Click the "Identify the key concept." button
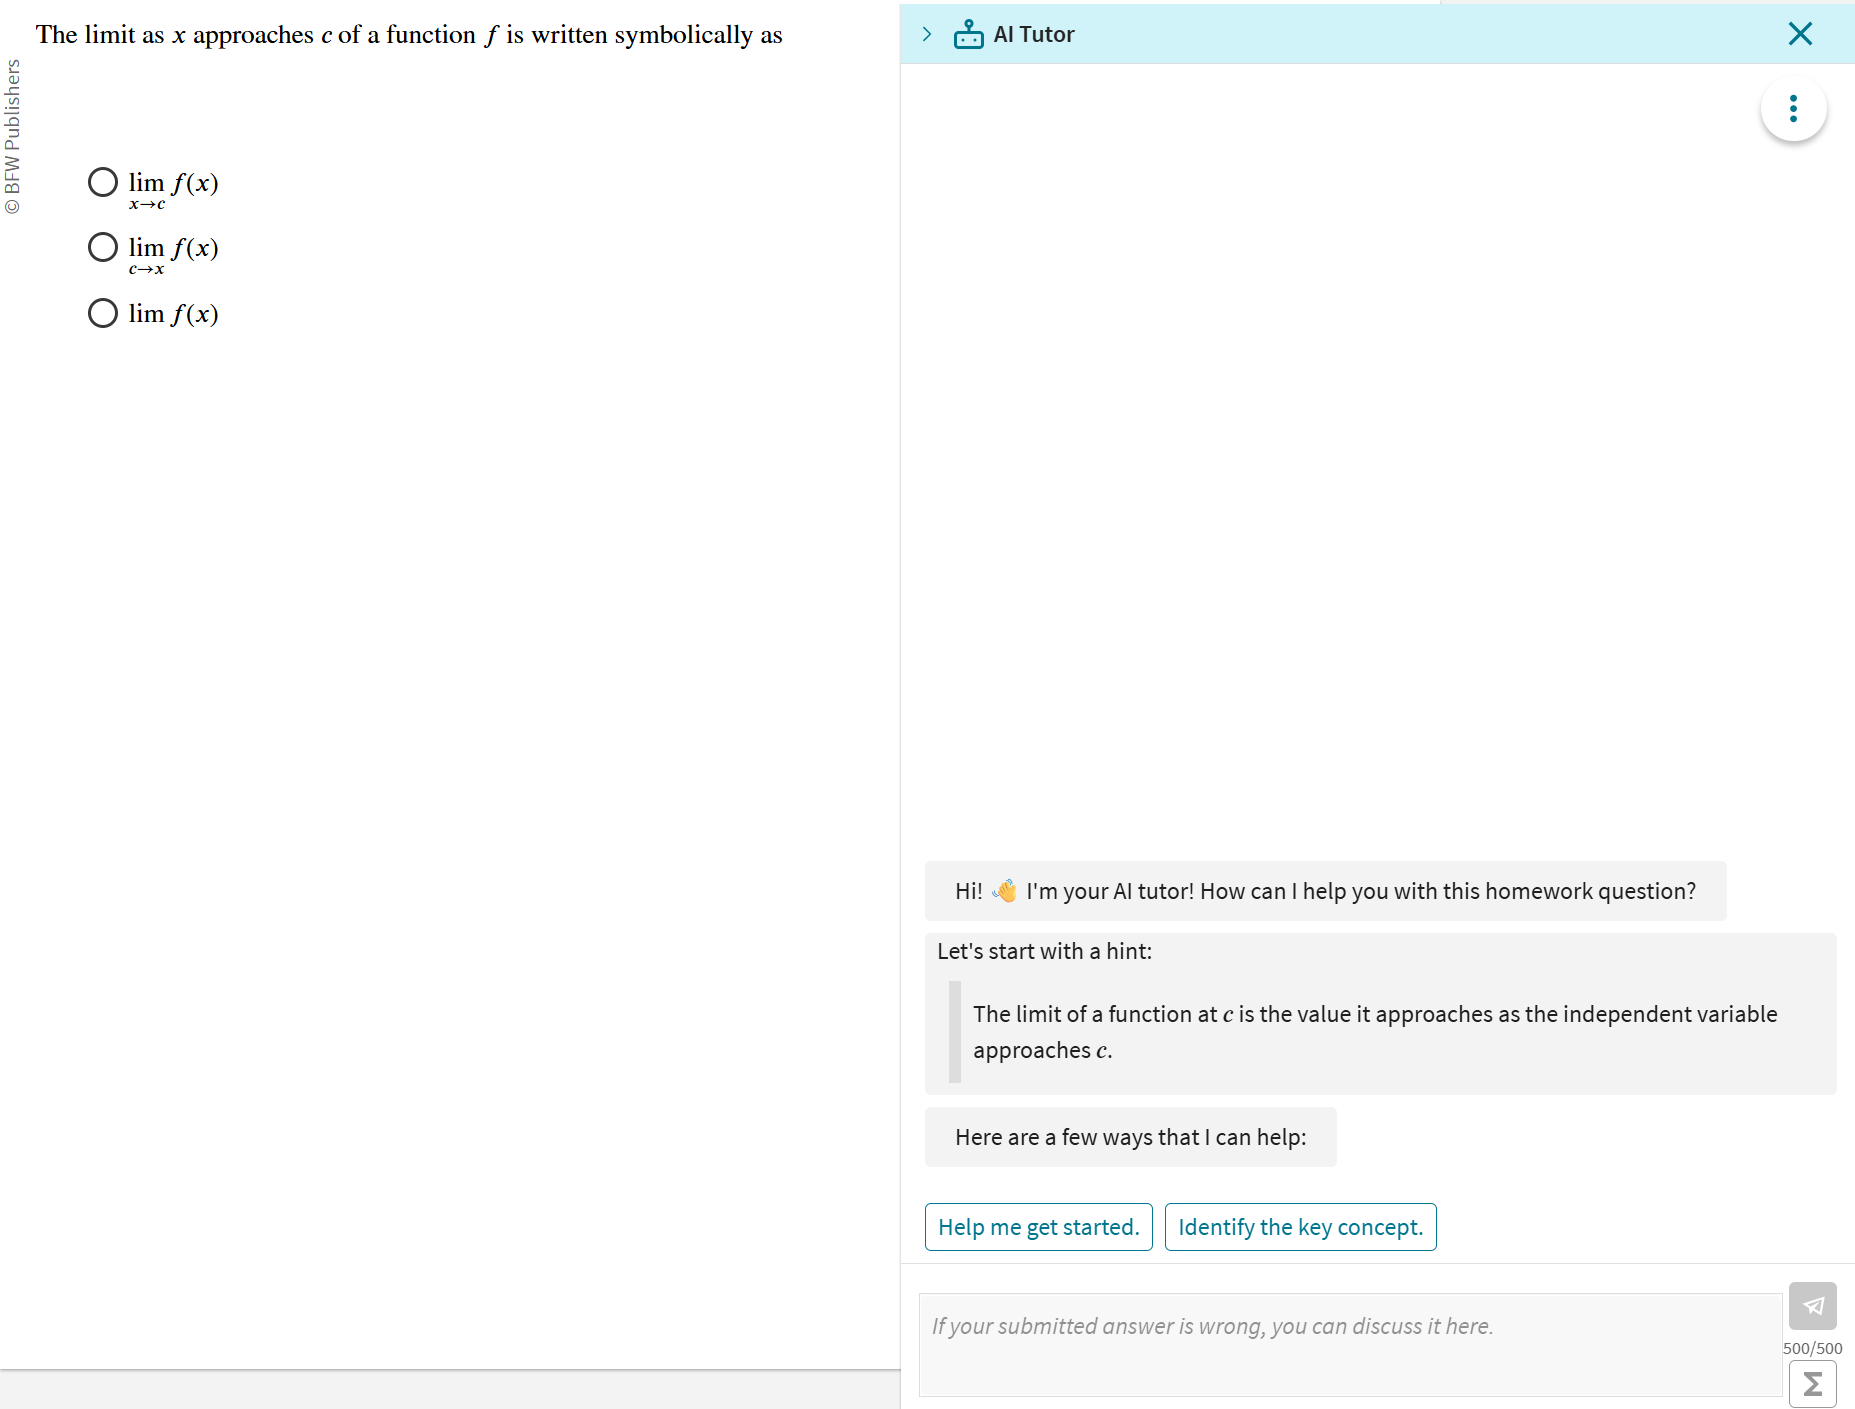The width and height of the screenshot is (1855, 1409). (1300, 1226)
